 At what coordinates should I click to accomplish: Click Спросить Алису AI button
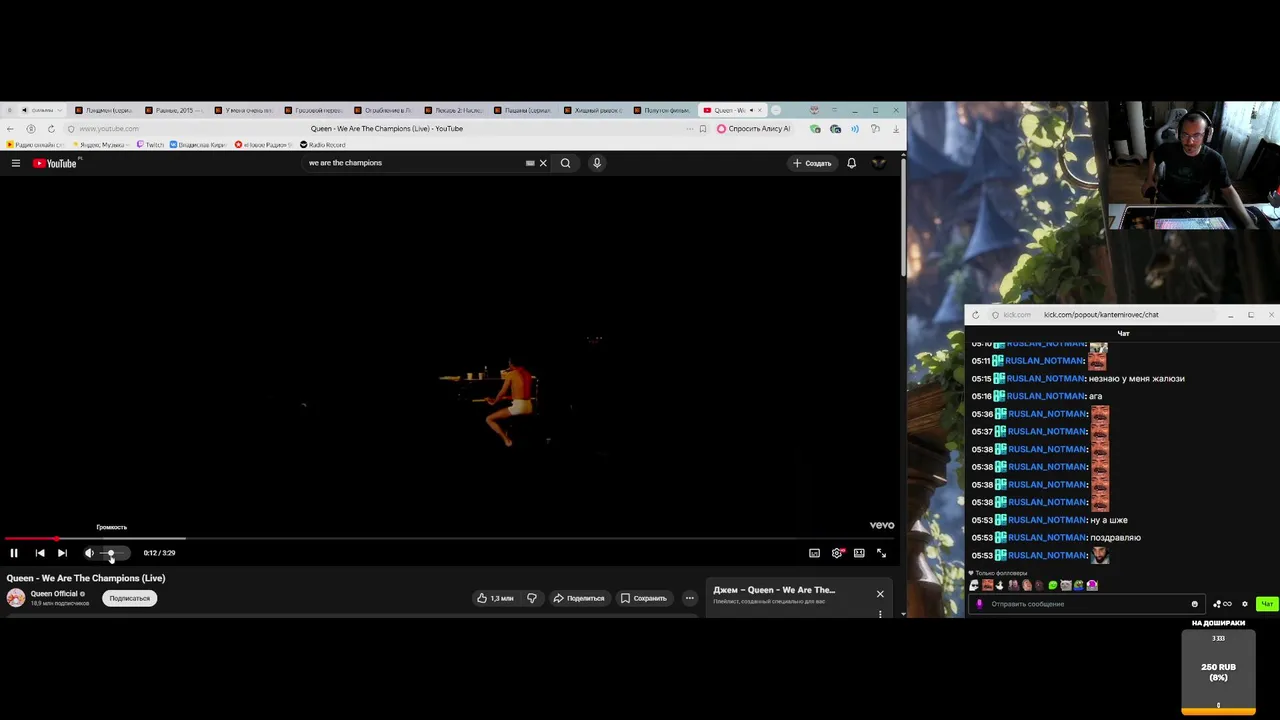[753, 129]
